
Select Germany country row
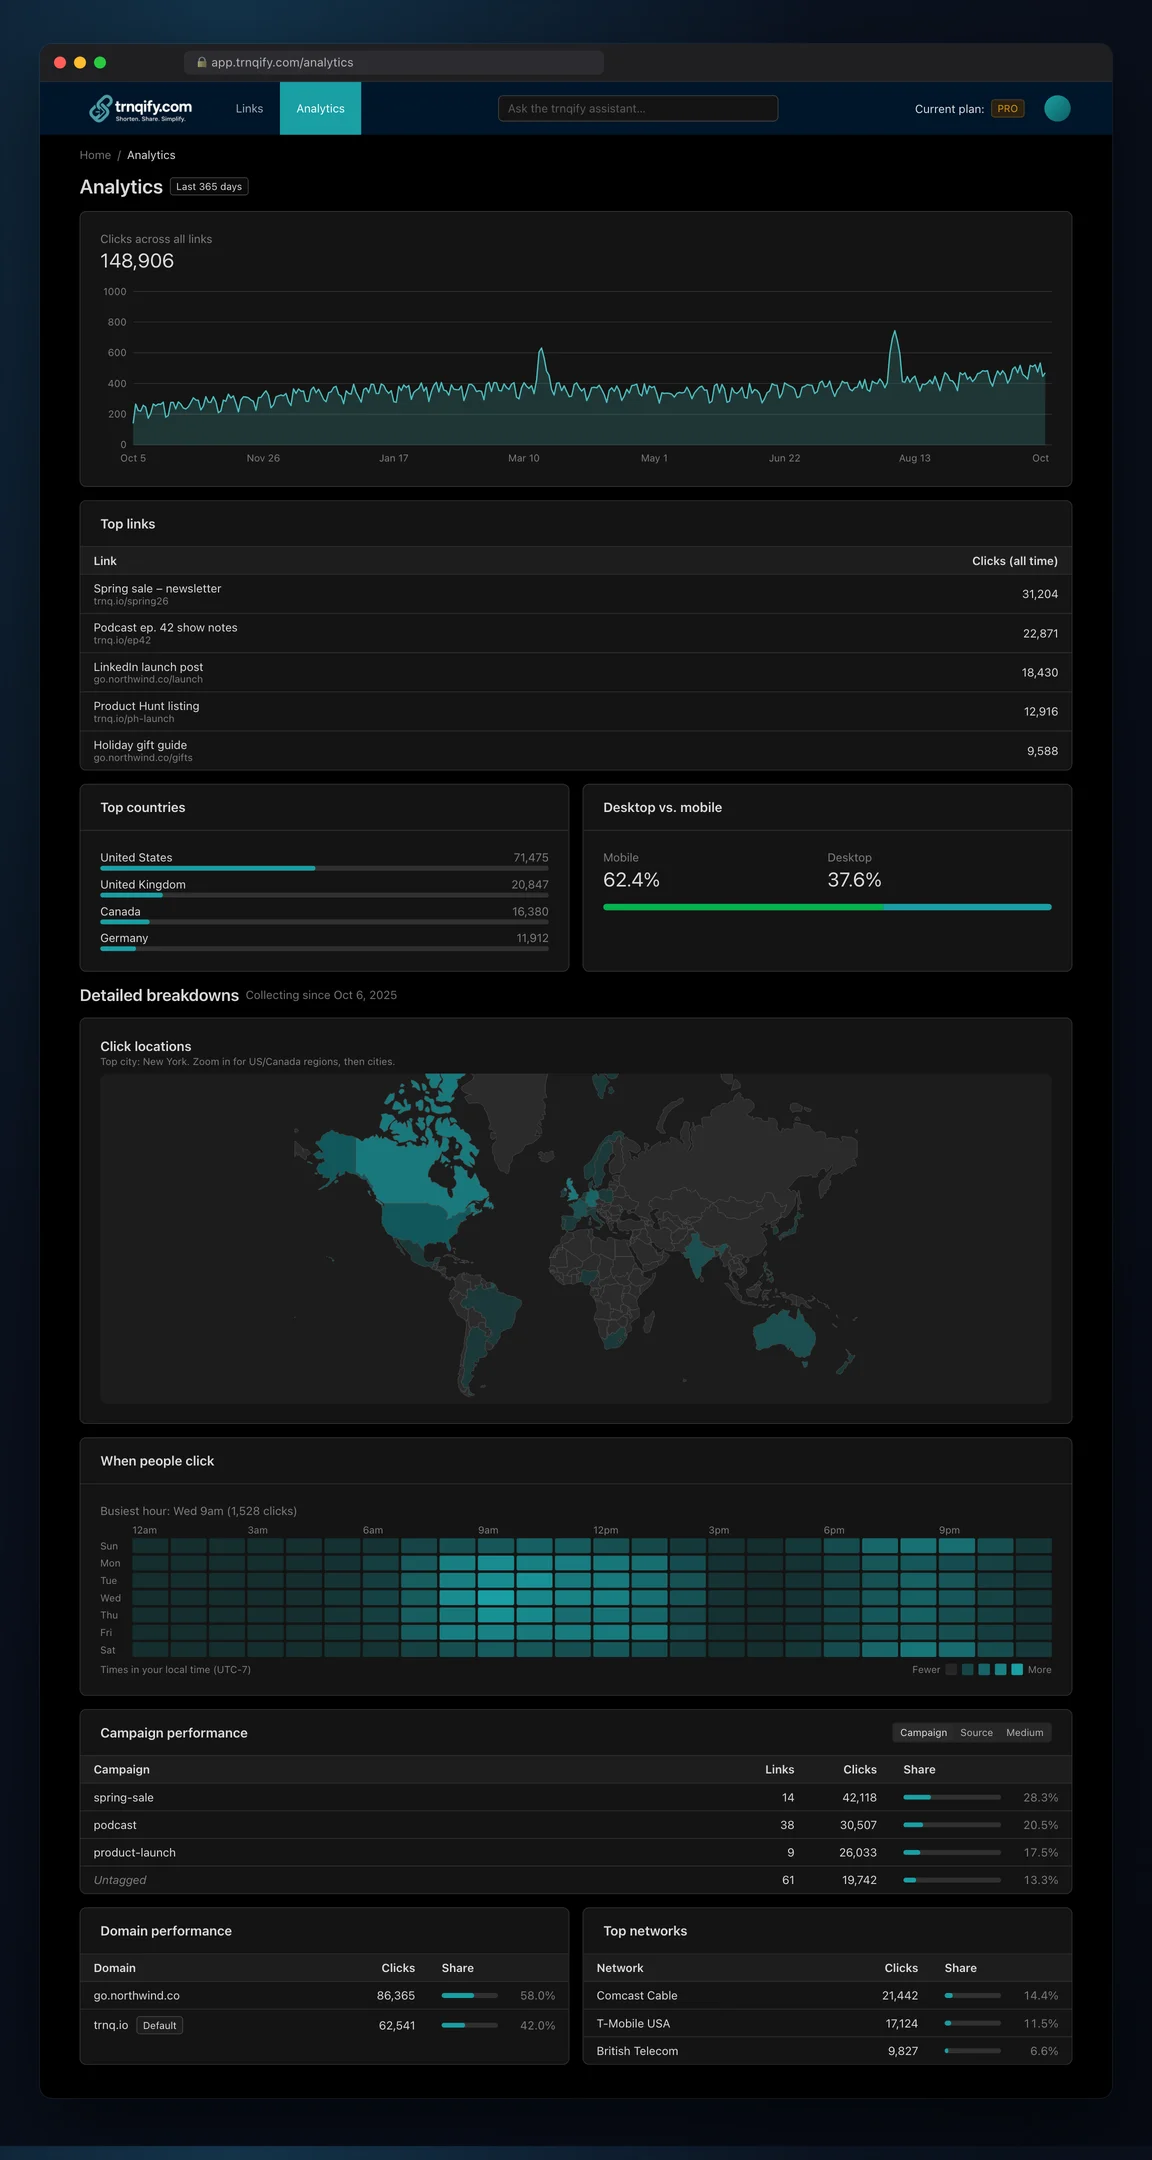coord(324,941)
